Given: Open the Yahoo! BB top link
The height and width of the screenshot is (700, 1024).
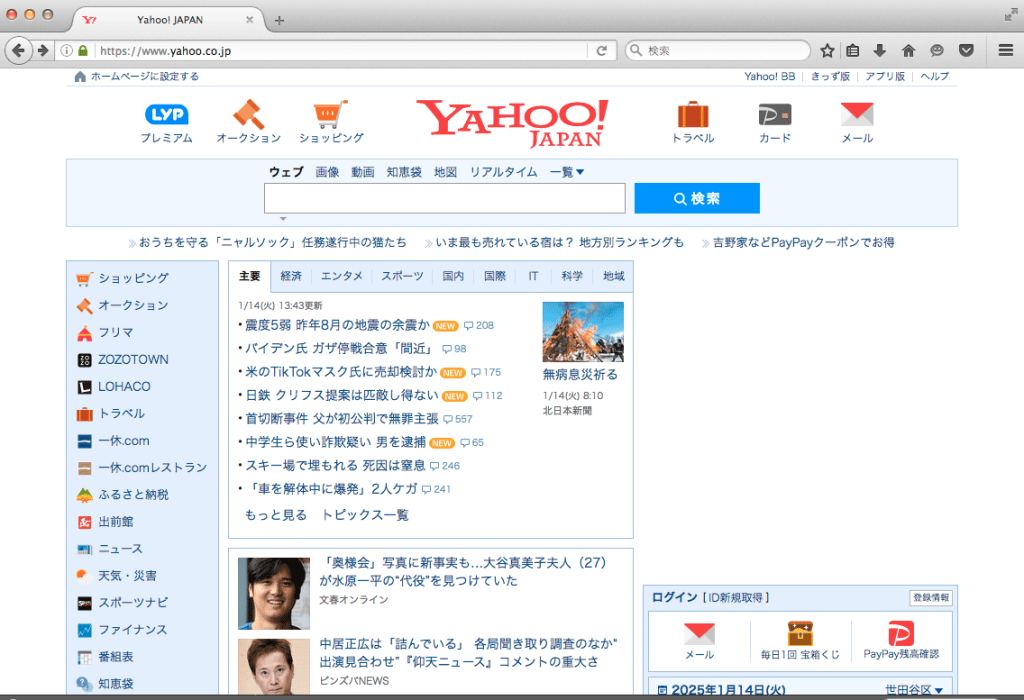Looking at the screenshot, I should point(769,76).
